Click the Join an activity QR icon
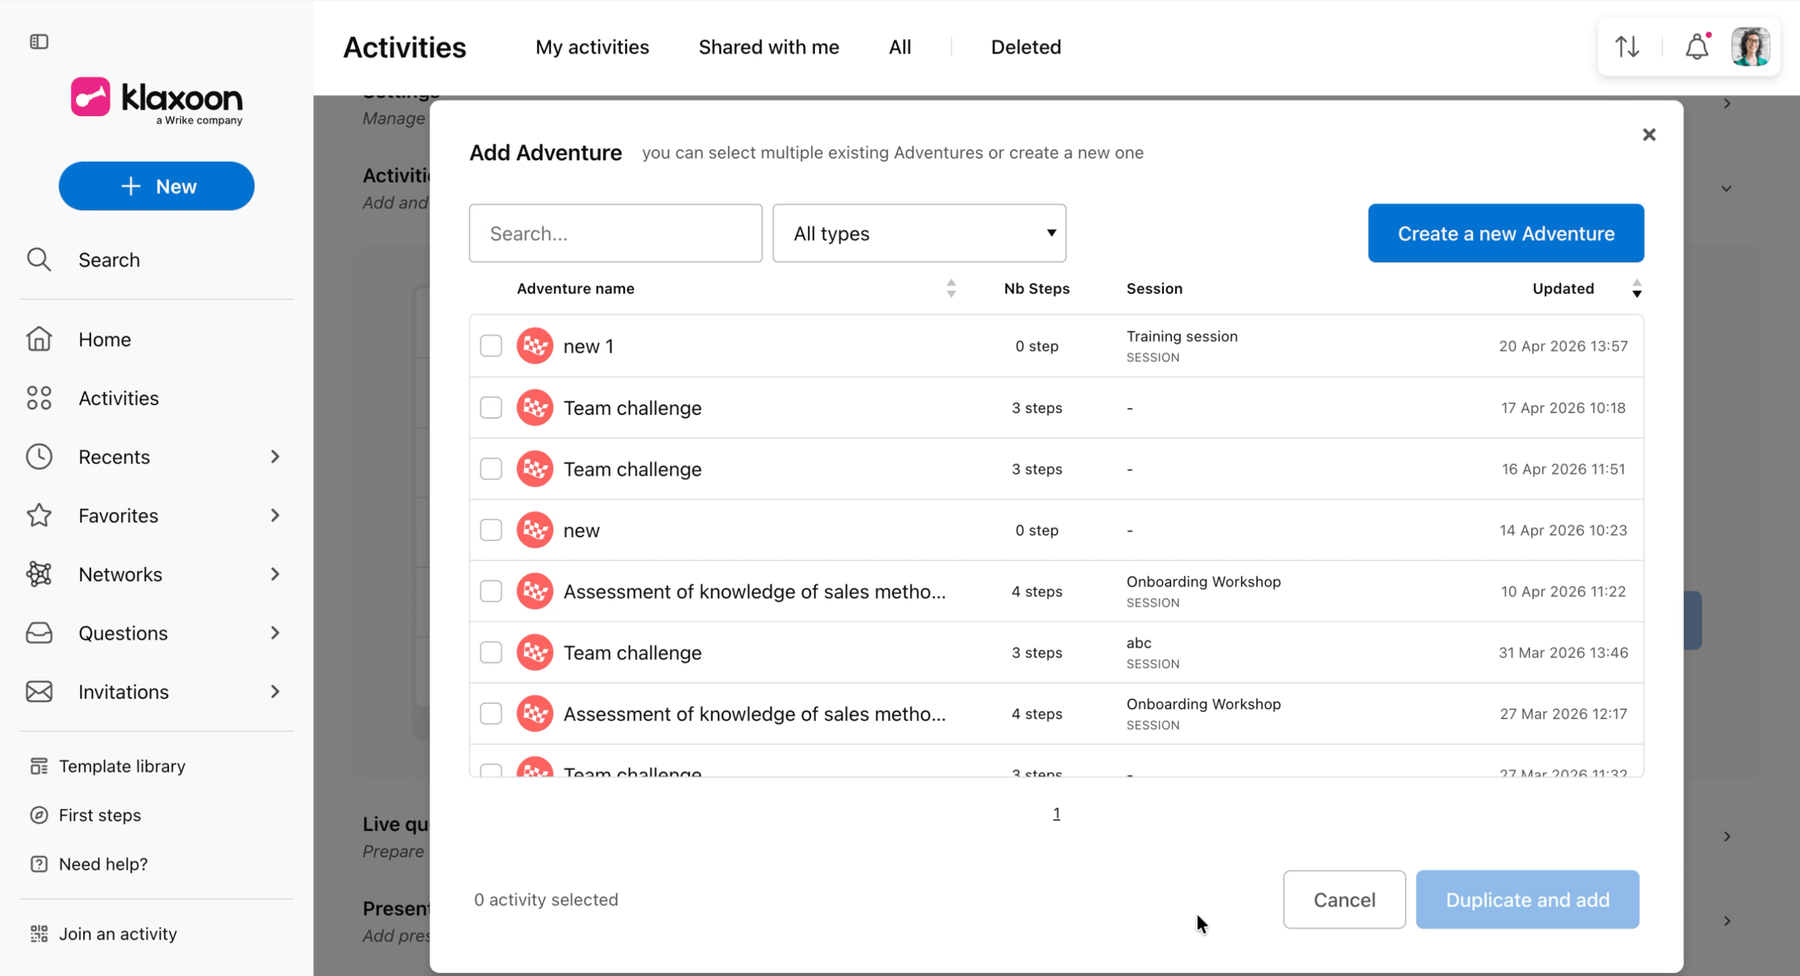 pyautogui.click(x=39, y=934)
